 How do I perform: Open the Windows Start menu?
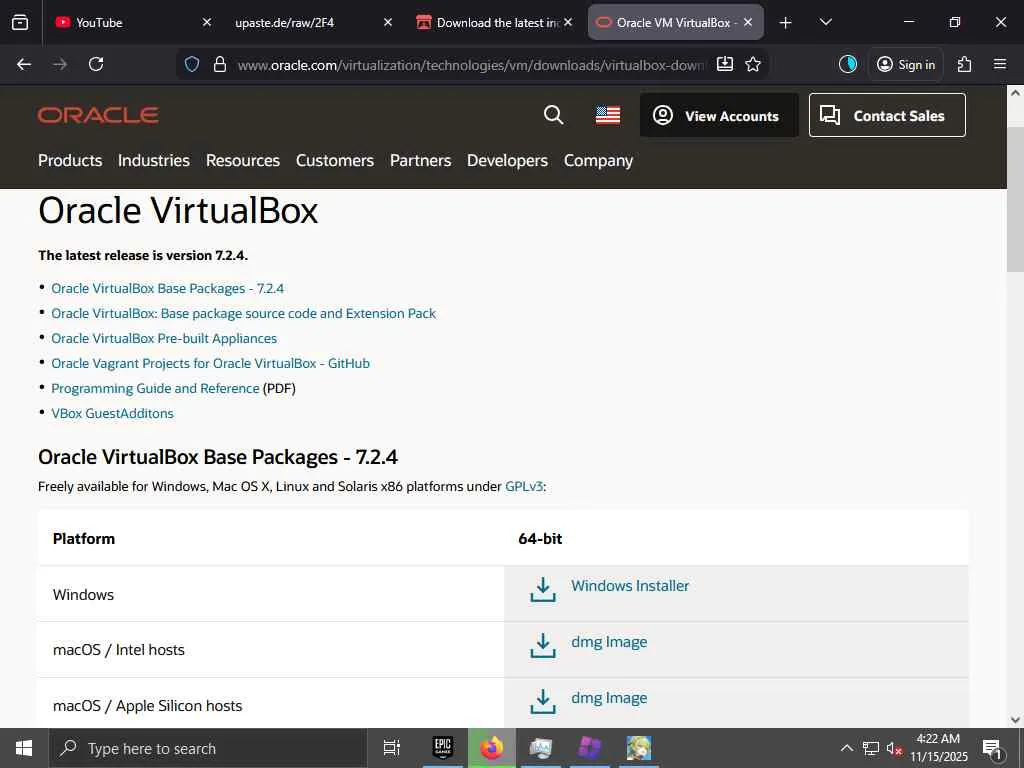pyautogui.click(x=24, y=748)
